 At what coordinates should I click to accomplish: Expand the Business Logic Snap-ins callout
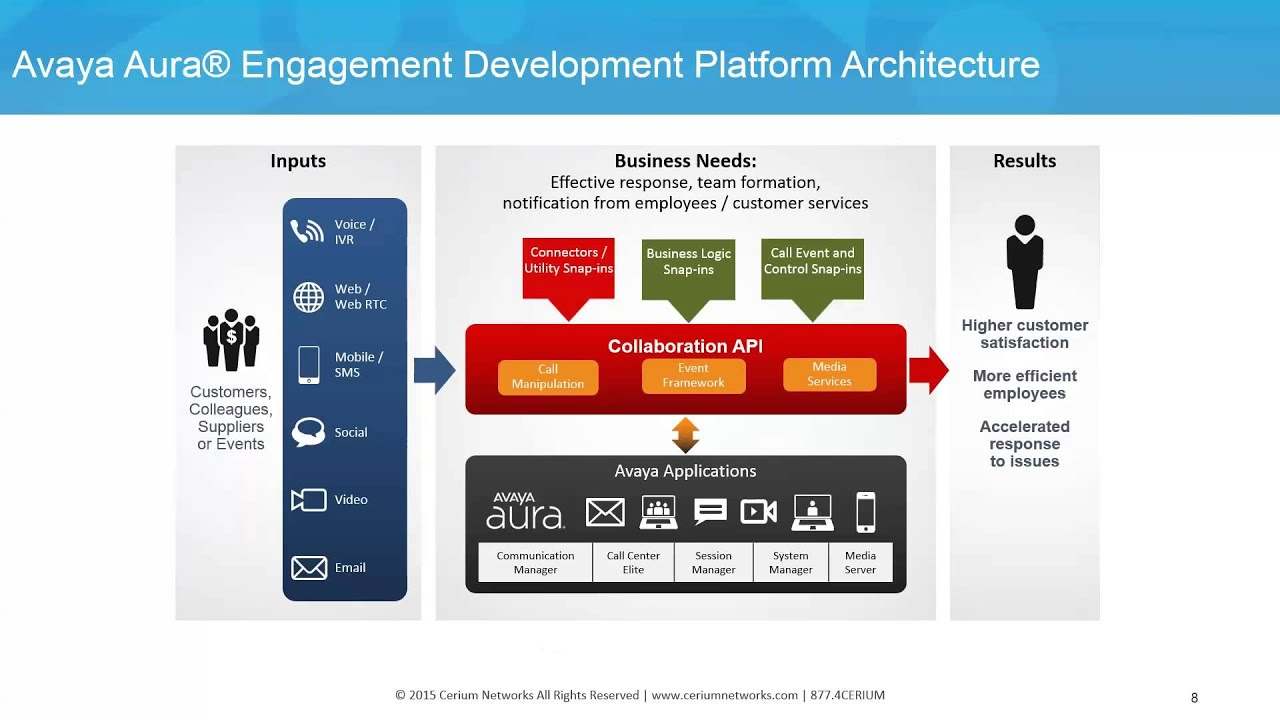[x=687, y=262]
